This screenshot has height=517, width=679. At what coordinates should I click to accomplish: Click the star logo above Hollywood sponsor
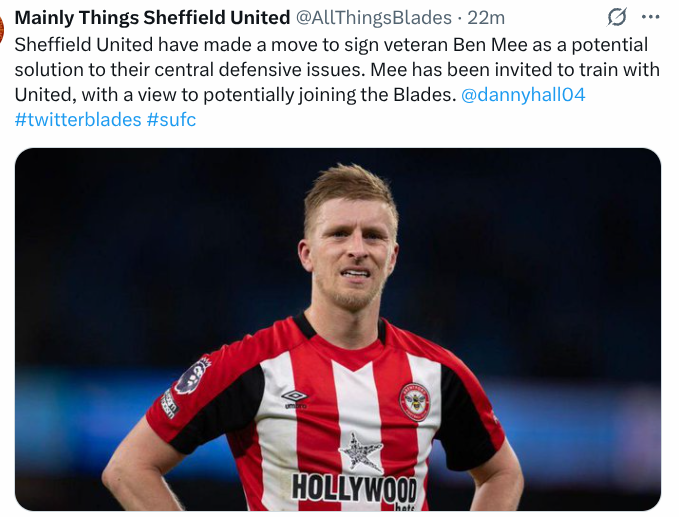pos(360,452)
